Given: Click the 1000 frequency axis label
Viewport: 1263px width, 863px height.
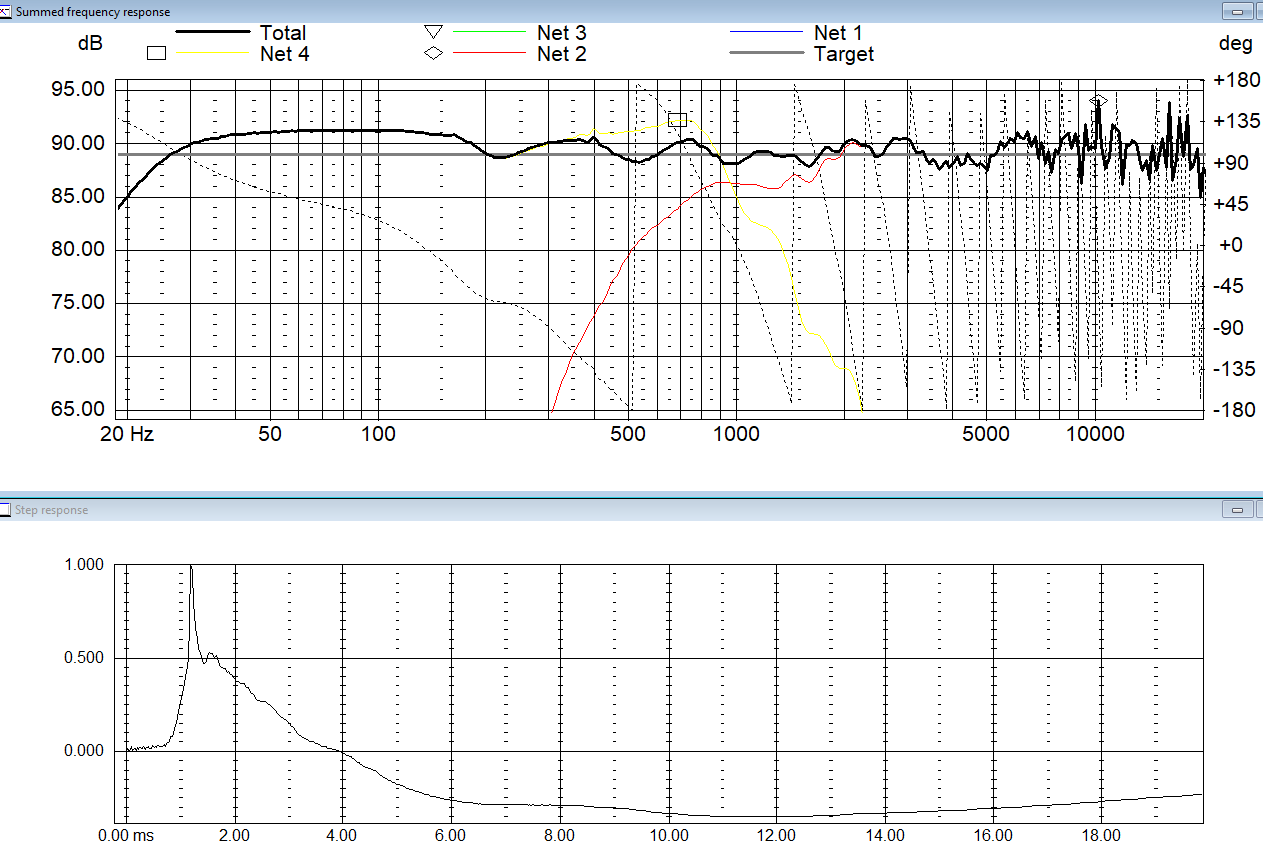Looking at the screenshot, I should click(736, 435).
